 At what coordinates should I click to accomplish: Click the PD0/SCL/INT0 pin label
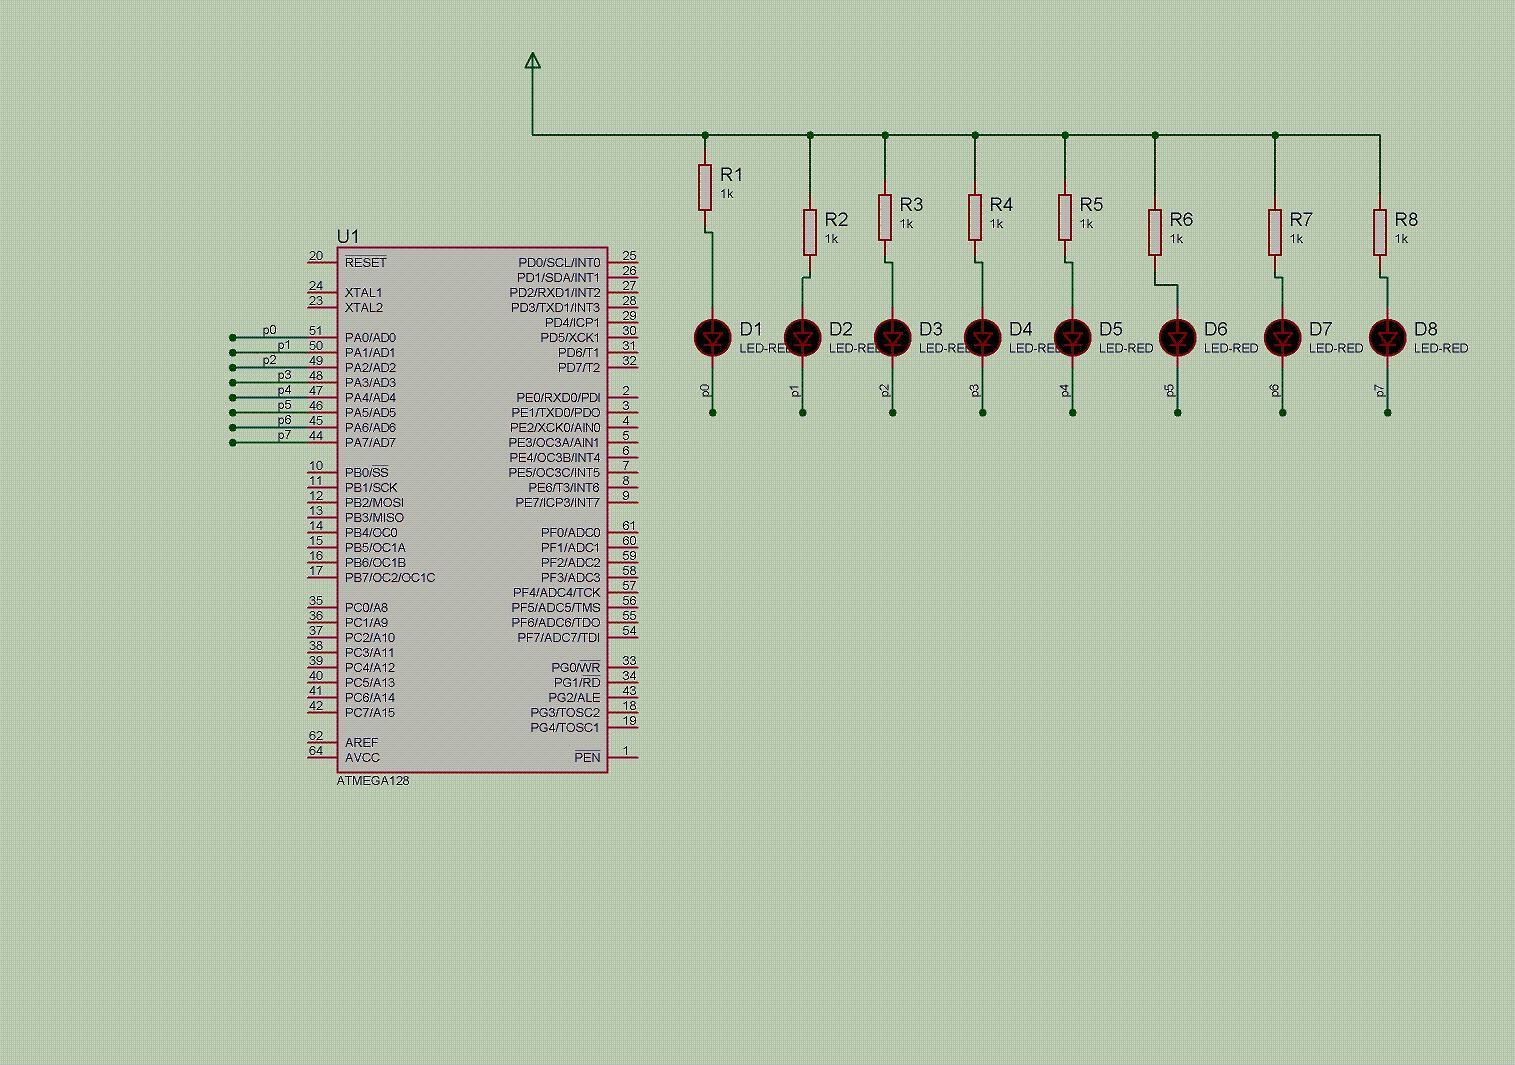tap(559, 262)
